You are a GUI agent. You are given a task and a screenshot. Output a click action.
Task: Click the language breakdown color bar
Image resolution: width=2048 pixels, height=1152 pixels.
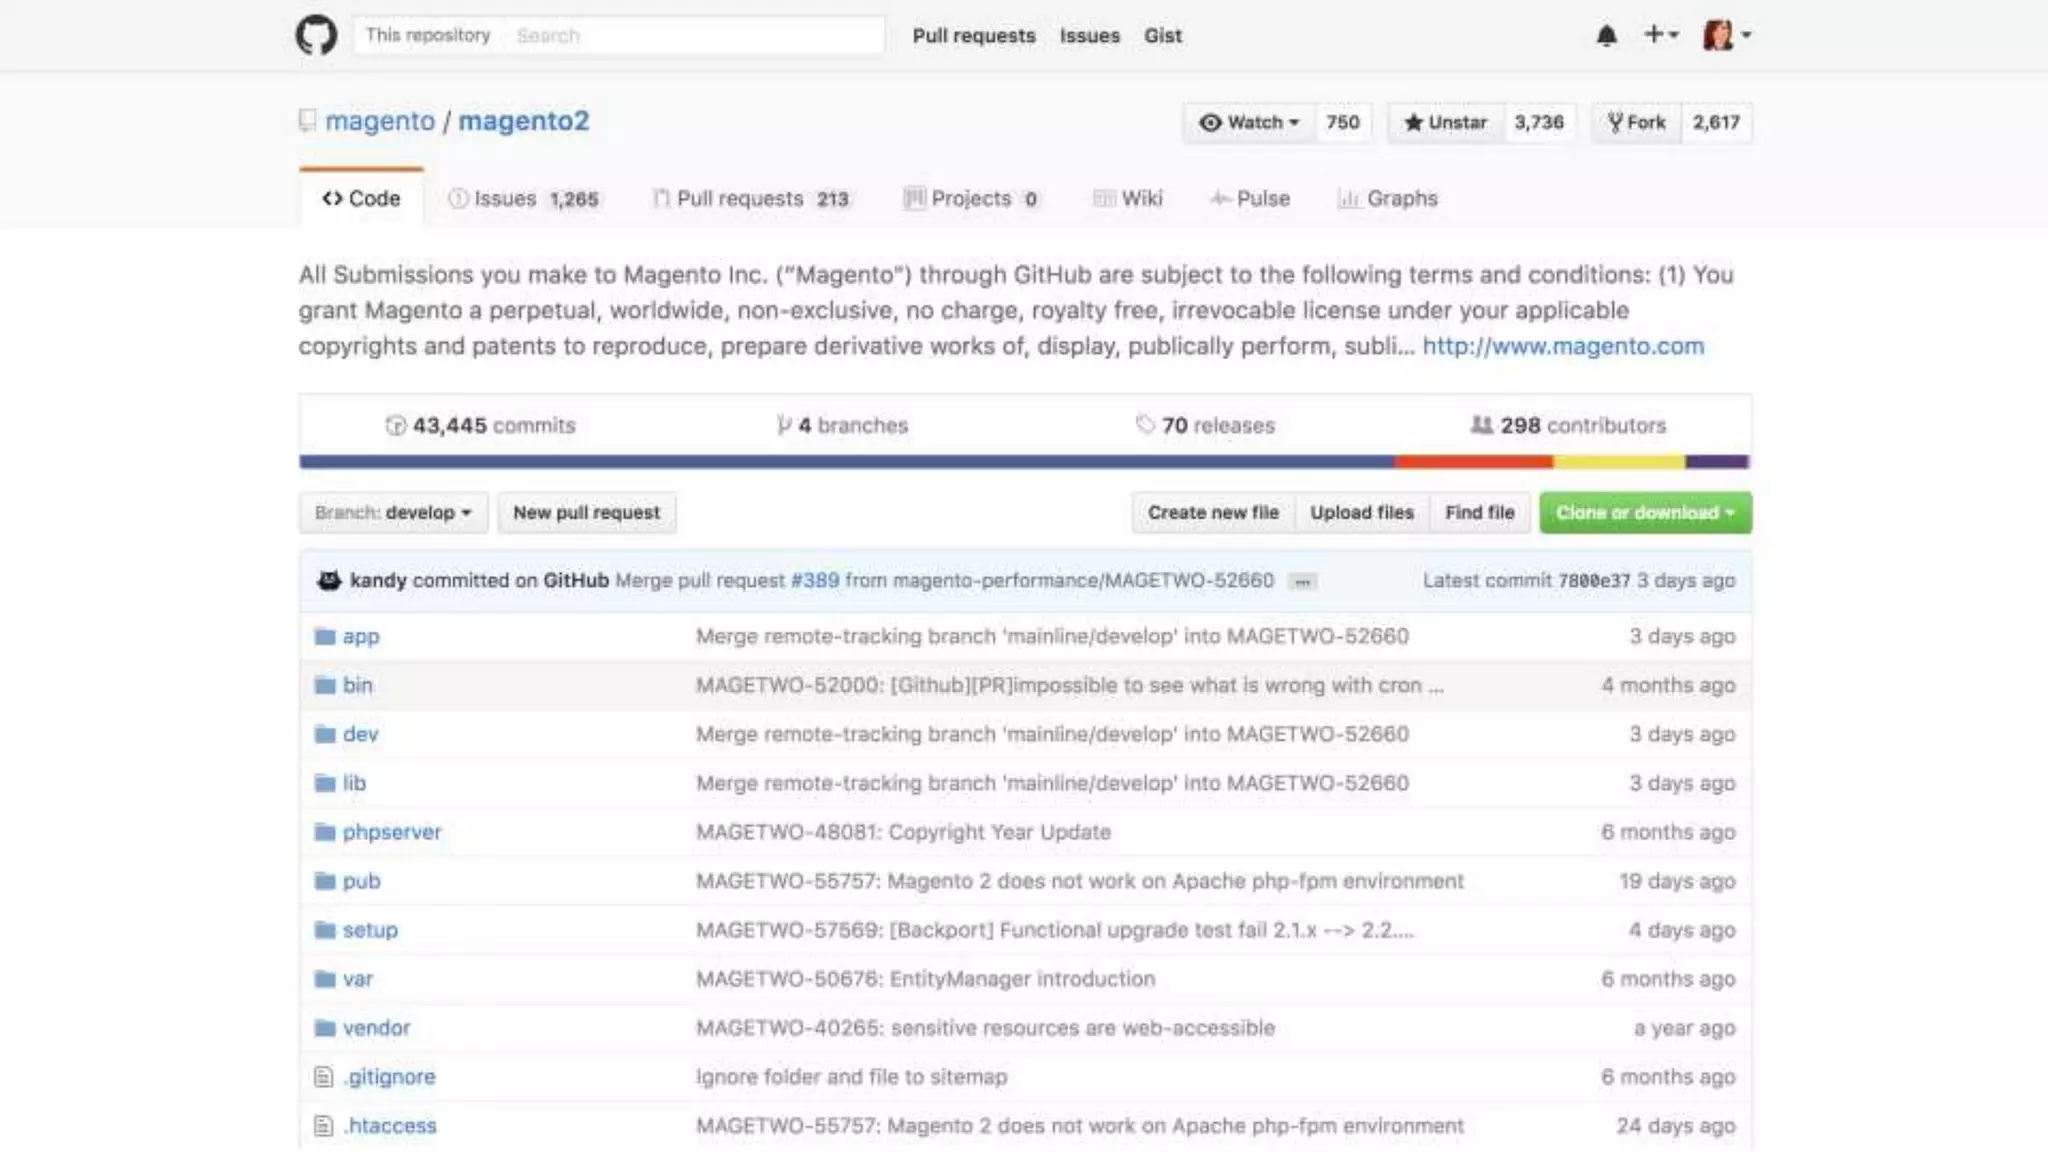coord(1024,462)
